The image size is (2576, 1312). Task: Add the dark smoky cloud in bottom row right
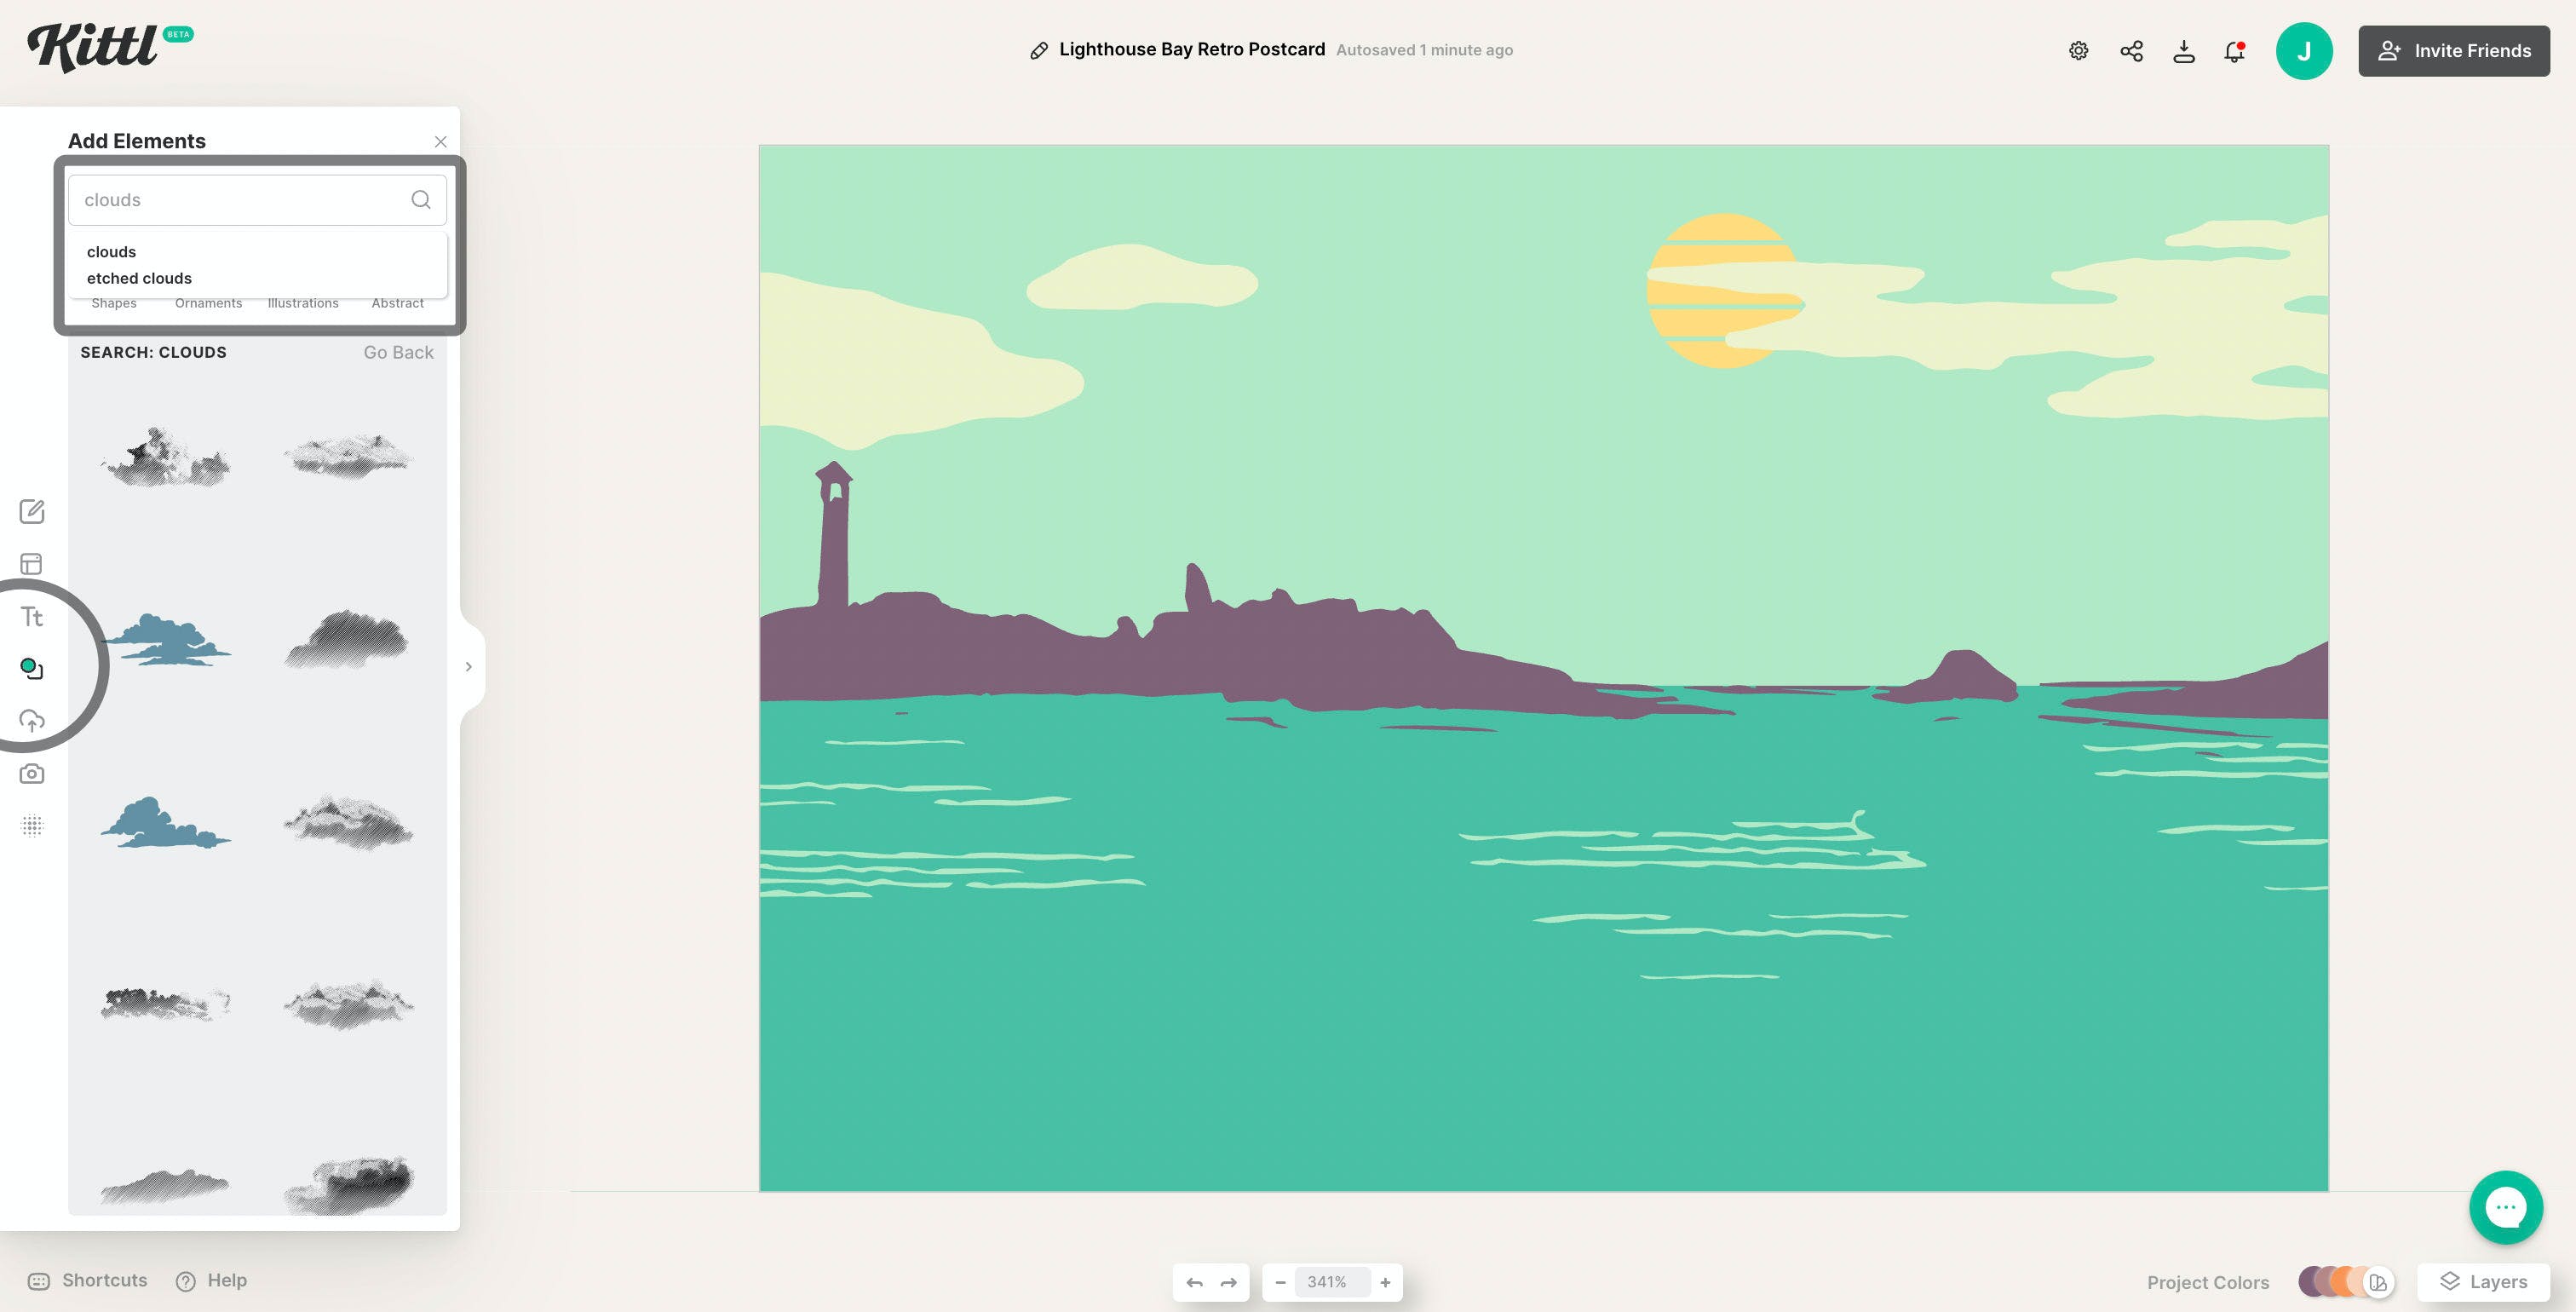(348, 1186)
